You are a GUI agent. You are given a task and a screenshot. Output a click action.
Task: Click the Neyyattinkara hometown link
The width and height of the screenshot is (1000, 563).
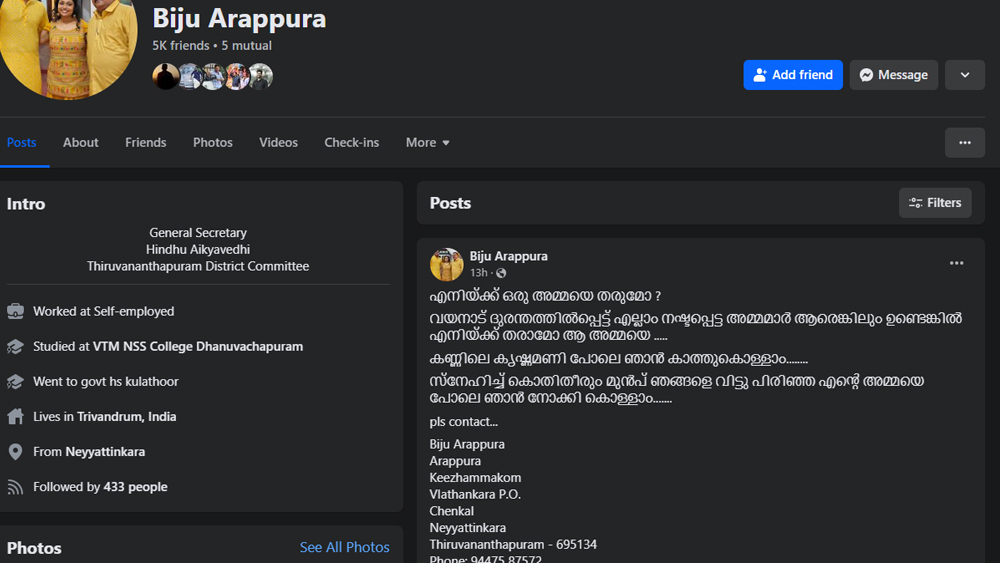105,452
